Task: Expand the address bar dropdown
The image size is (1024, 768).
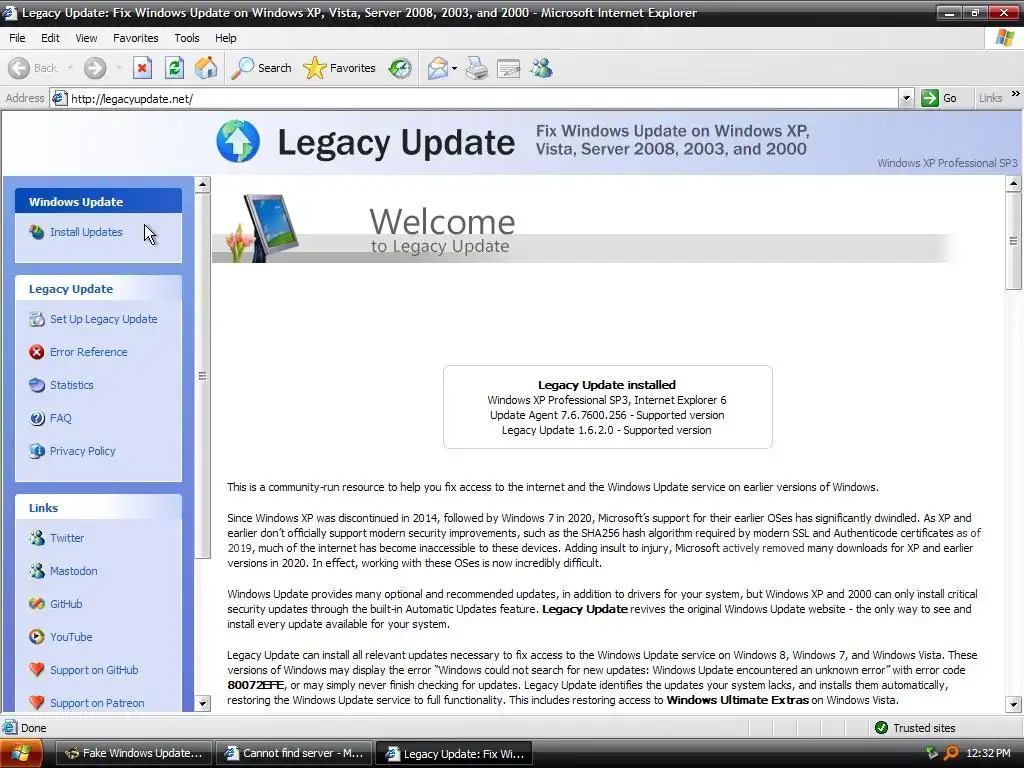Action: point(906,99)
